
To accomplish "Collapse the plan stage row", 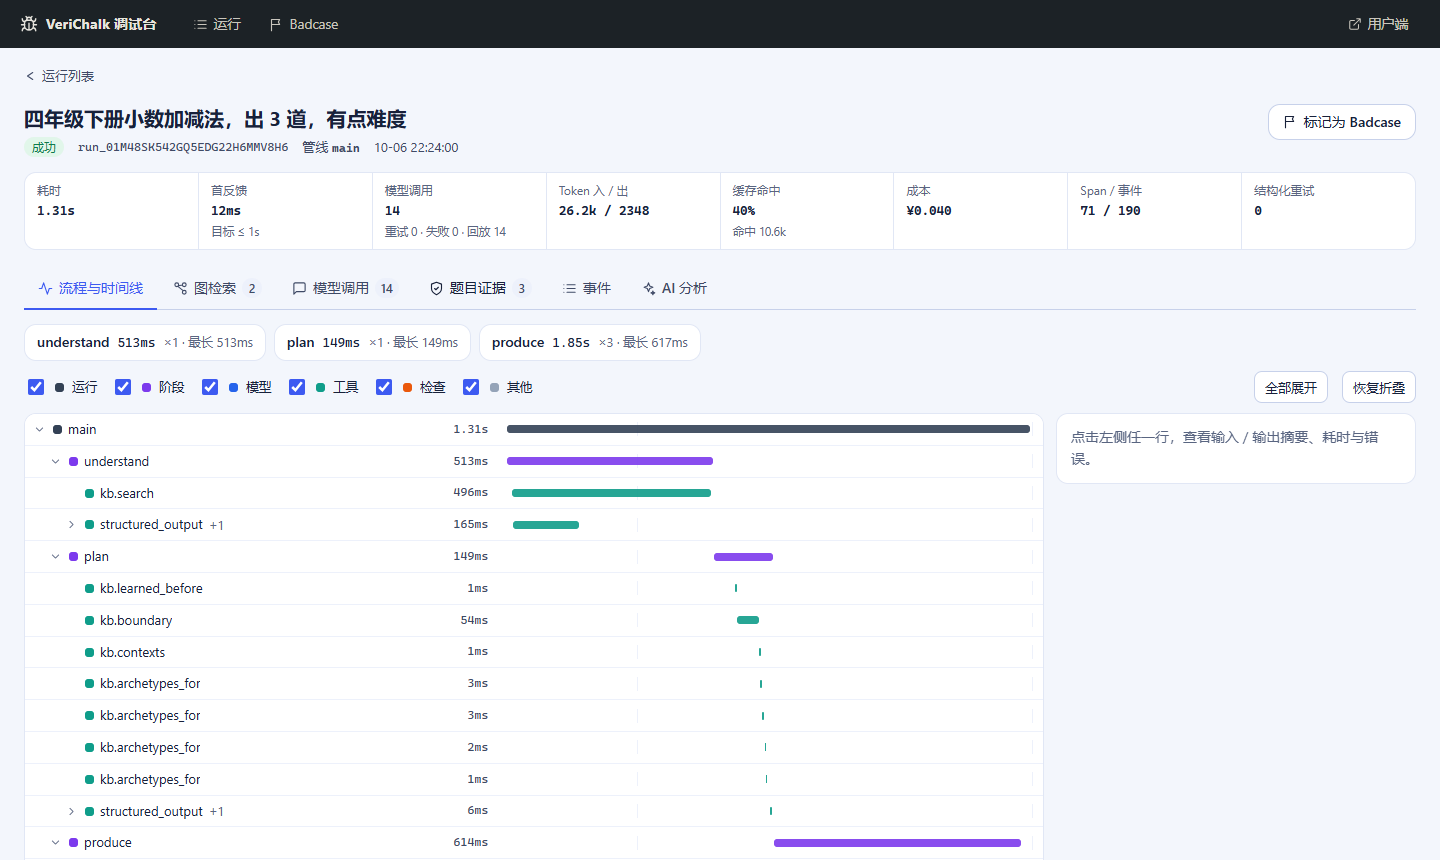I will [56, 557].
